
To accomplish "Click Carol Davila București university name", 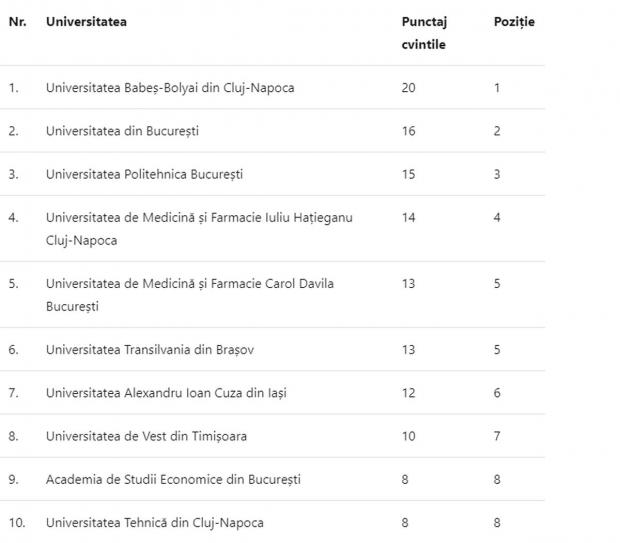I will click(x=190, y=294).
